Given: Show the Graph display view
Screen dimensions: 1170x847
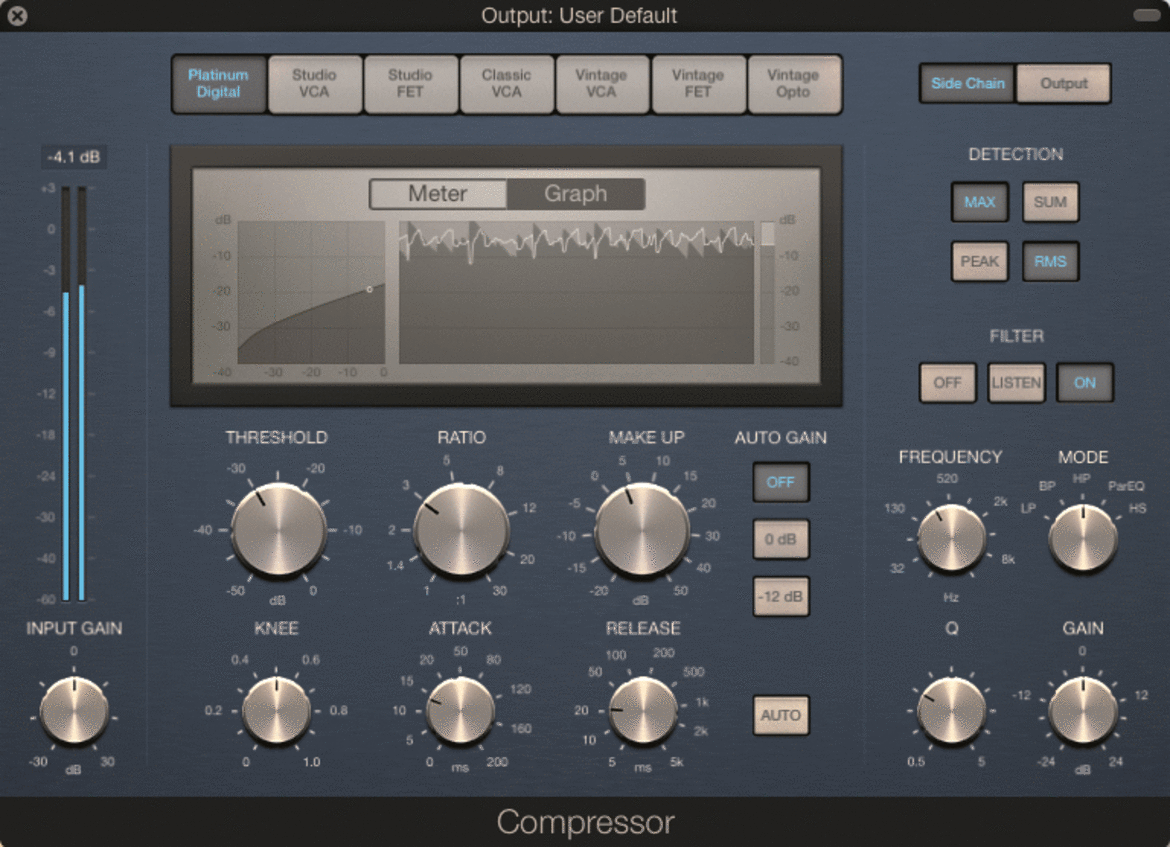Looking at the screenshot, I should click(x=575, y=194).
